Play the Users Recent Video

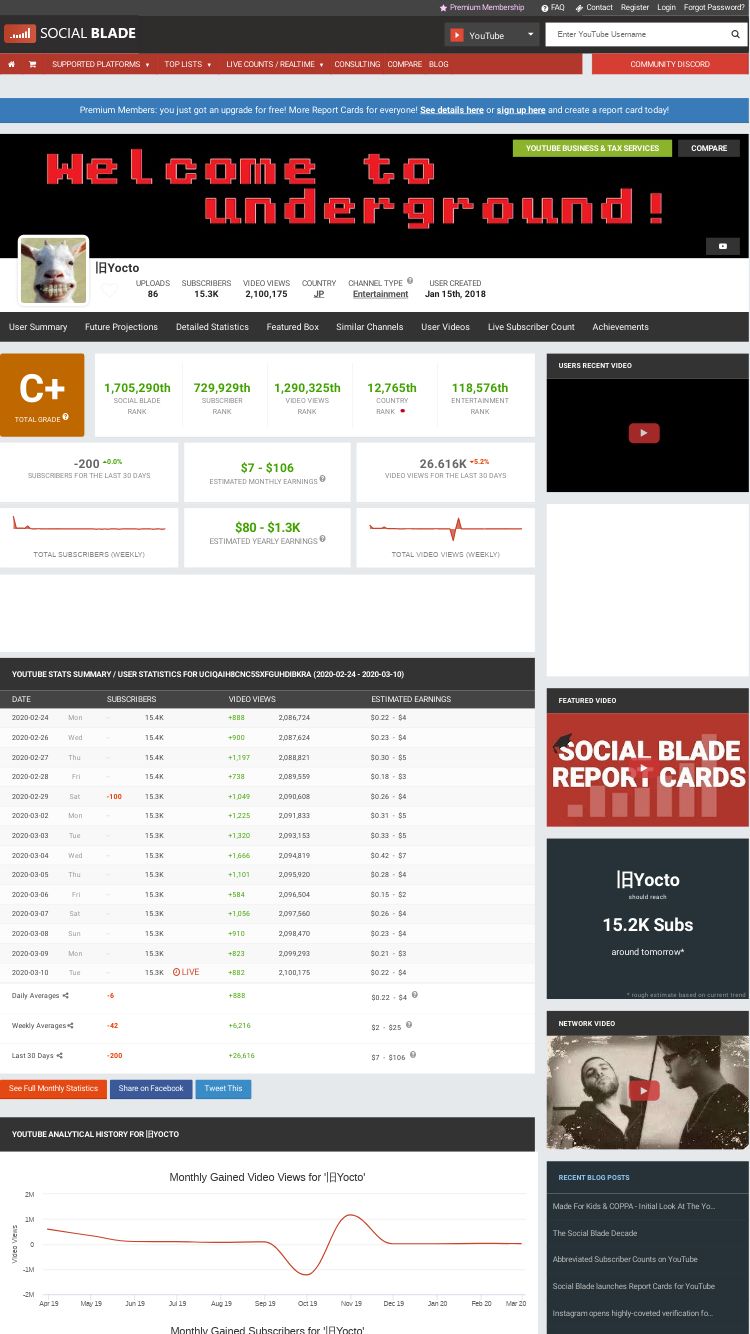click(643, 433)
